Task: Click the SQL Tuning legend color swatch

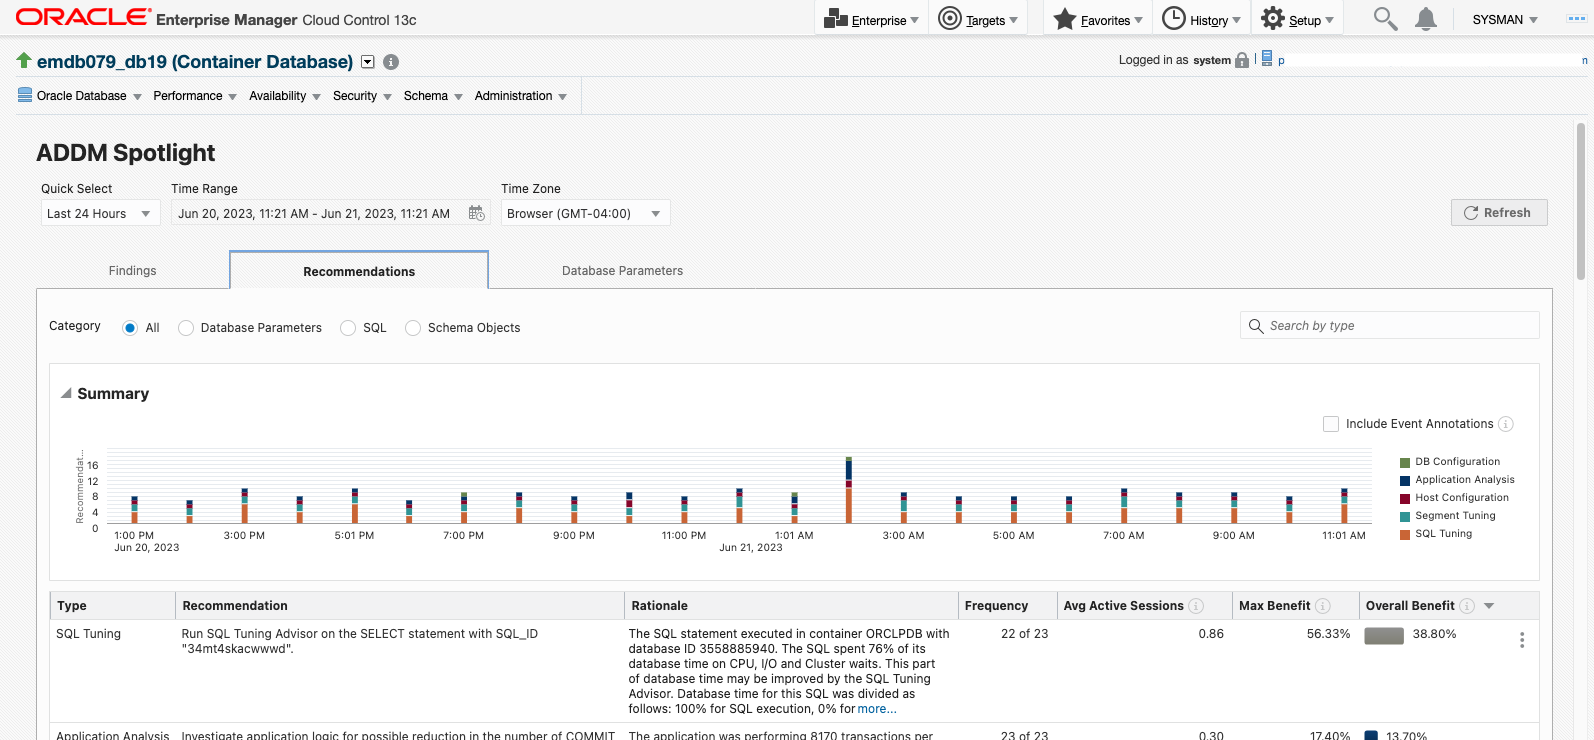Action: tap(1405, 534)
